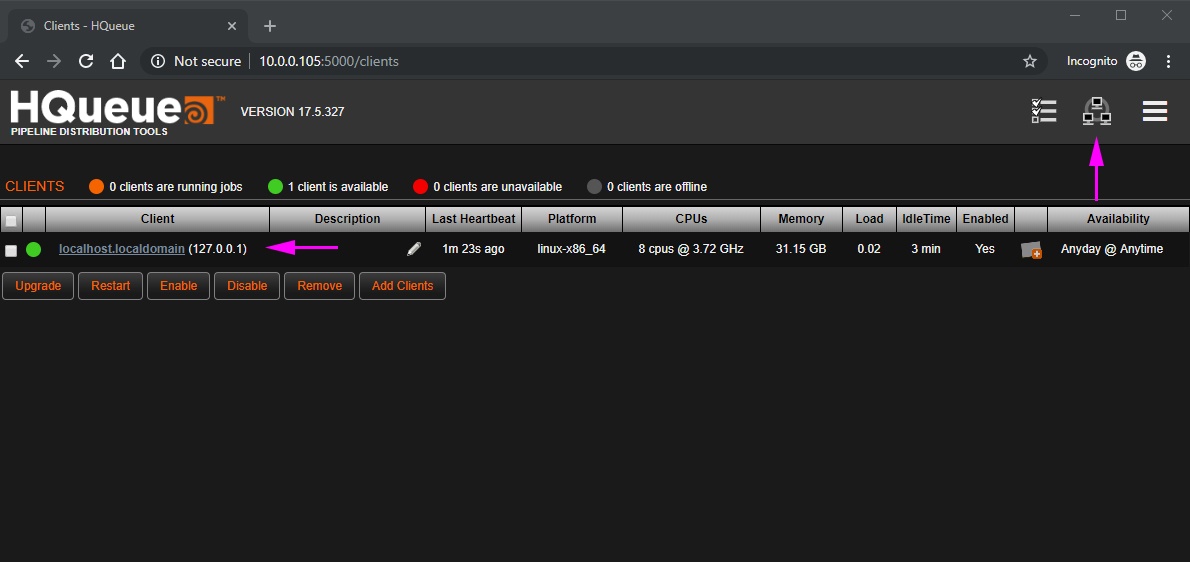This screenshot has height=562, width=1190.
Task: Sort by the Availability column header
Action: coord(1118,219)
